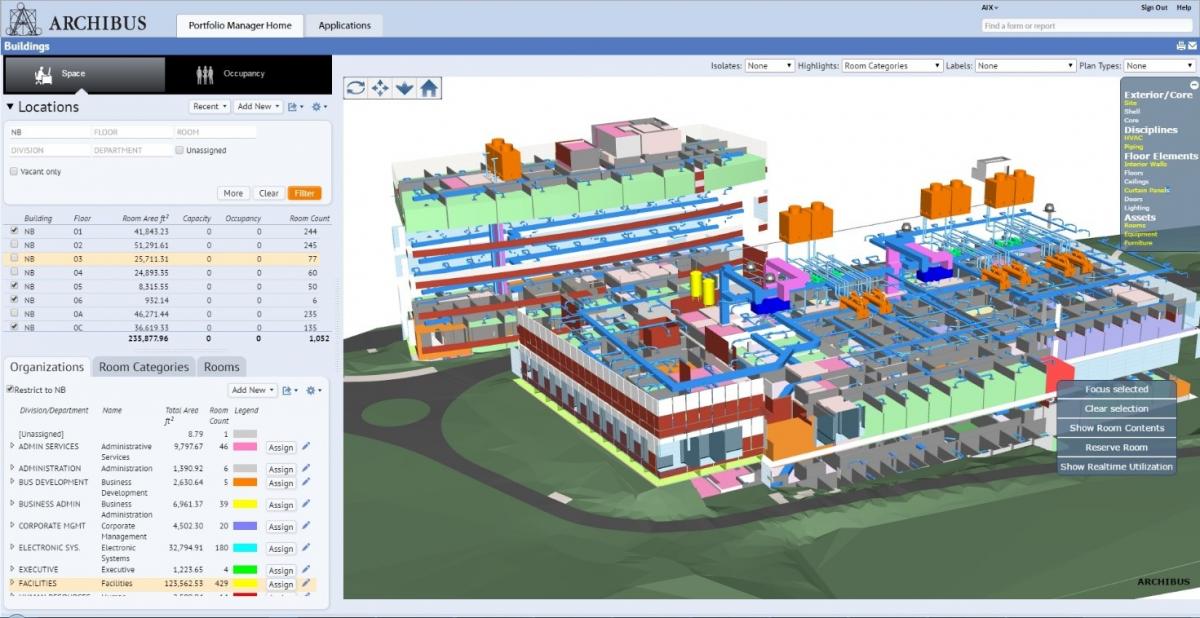Click ELECTRONIC SYS. cyan legend swatch
The width and height of the screenshot is (1200, 618).
click(246, 548)
